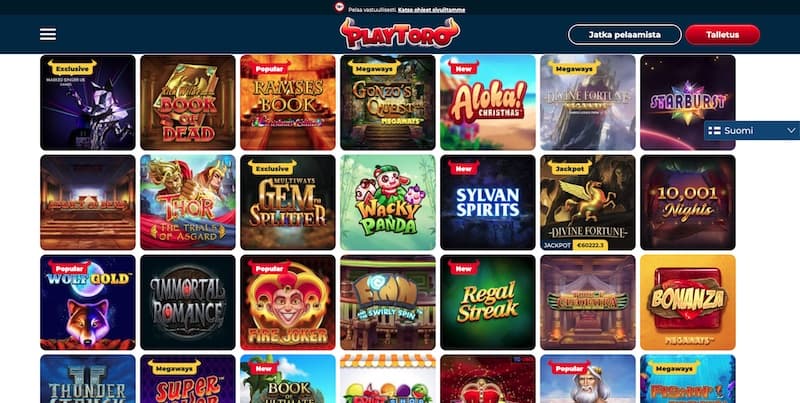The height and width of the screenshot is (403, 800).
Task: Open the Book of Dead game
Action: (188, 103)
